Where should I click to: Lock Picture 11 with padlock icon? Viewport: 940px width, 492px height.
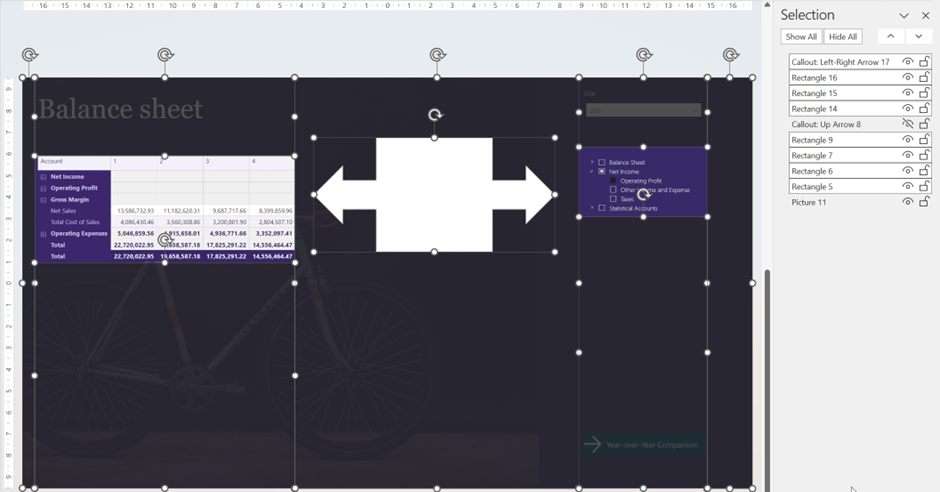[x=924, y=201]
